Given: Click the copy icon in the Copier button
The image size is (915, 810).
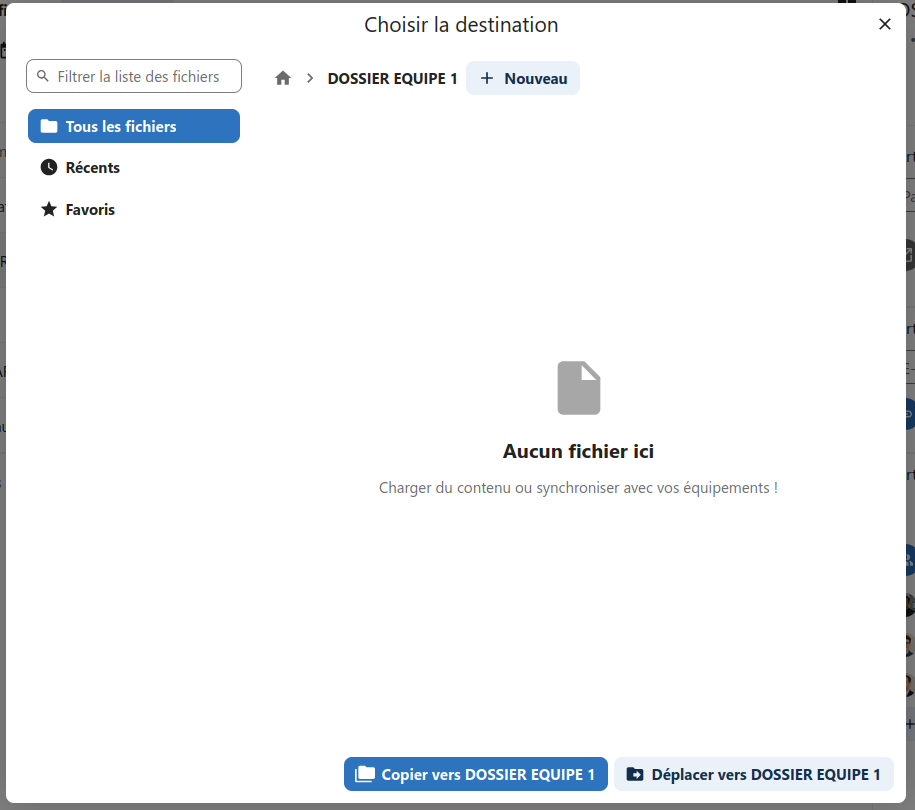Looking at the screenshot, I should (x=365, y=774).
